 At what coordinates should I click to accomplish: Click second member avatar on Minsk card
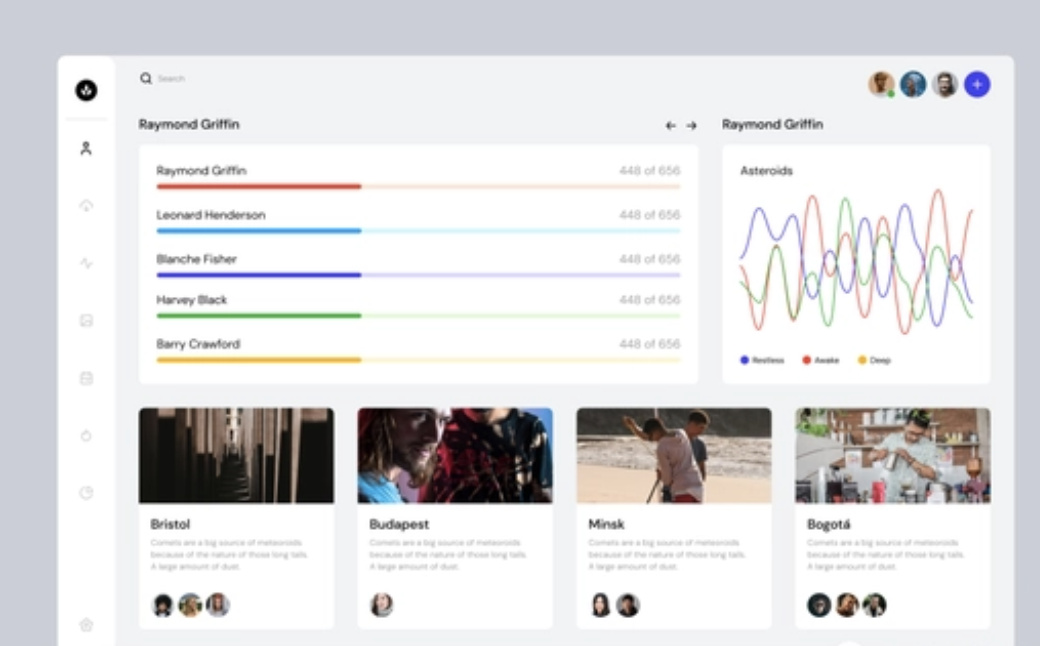[628, 605]
